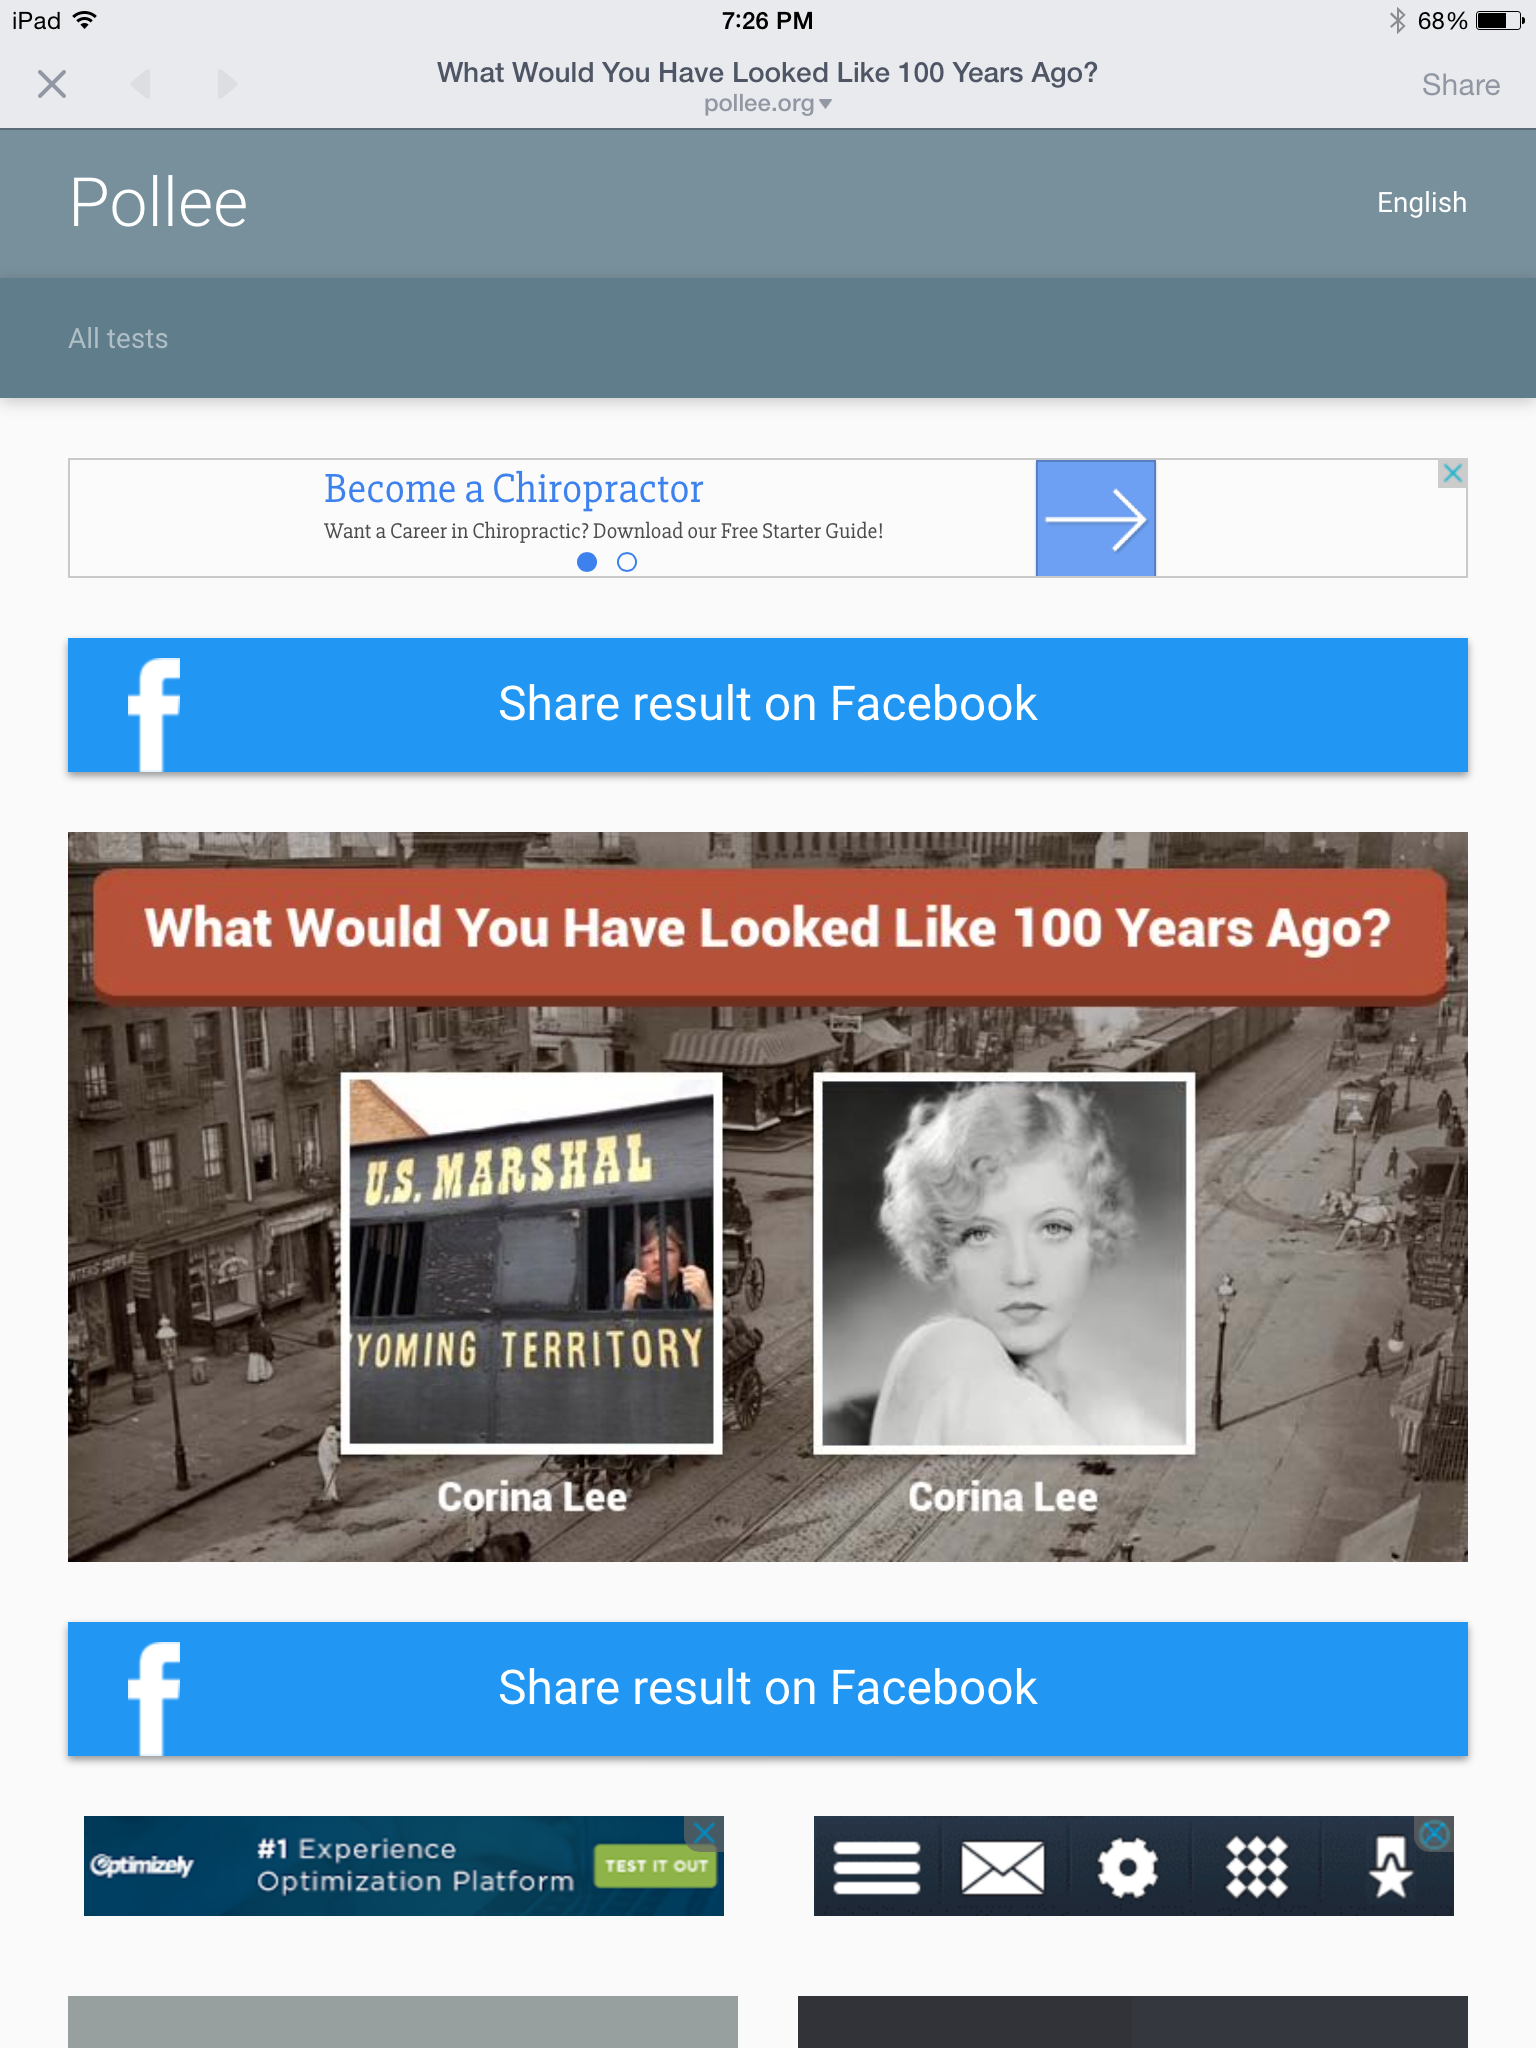The height and width of the screenshot is (2048, 1536).
Task: Tap the envelope mail icon
Action: point(1002,1867)
